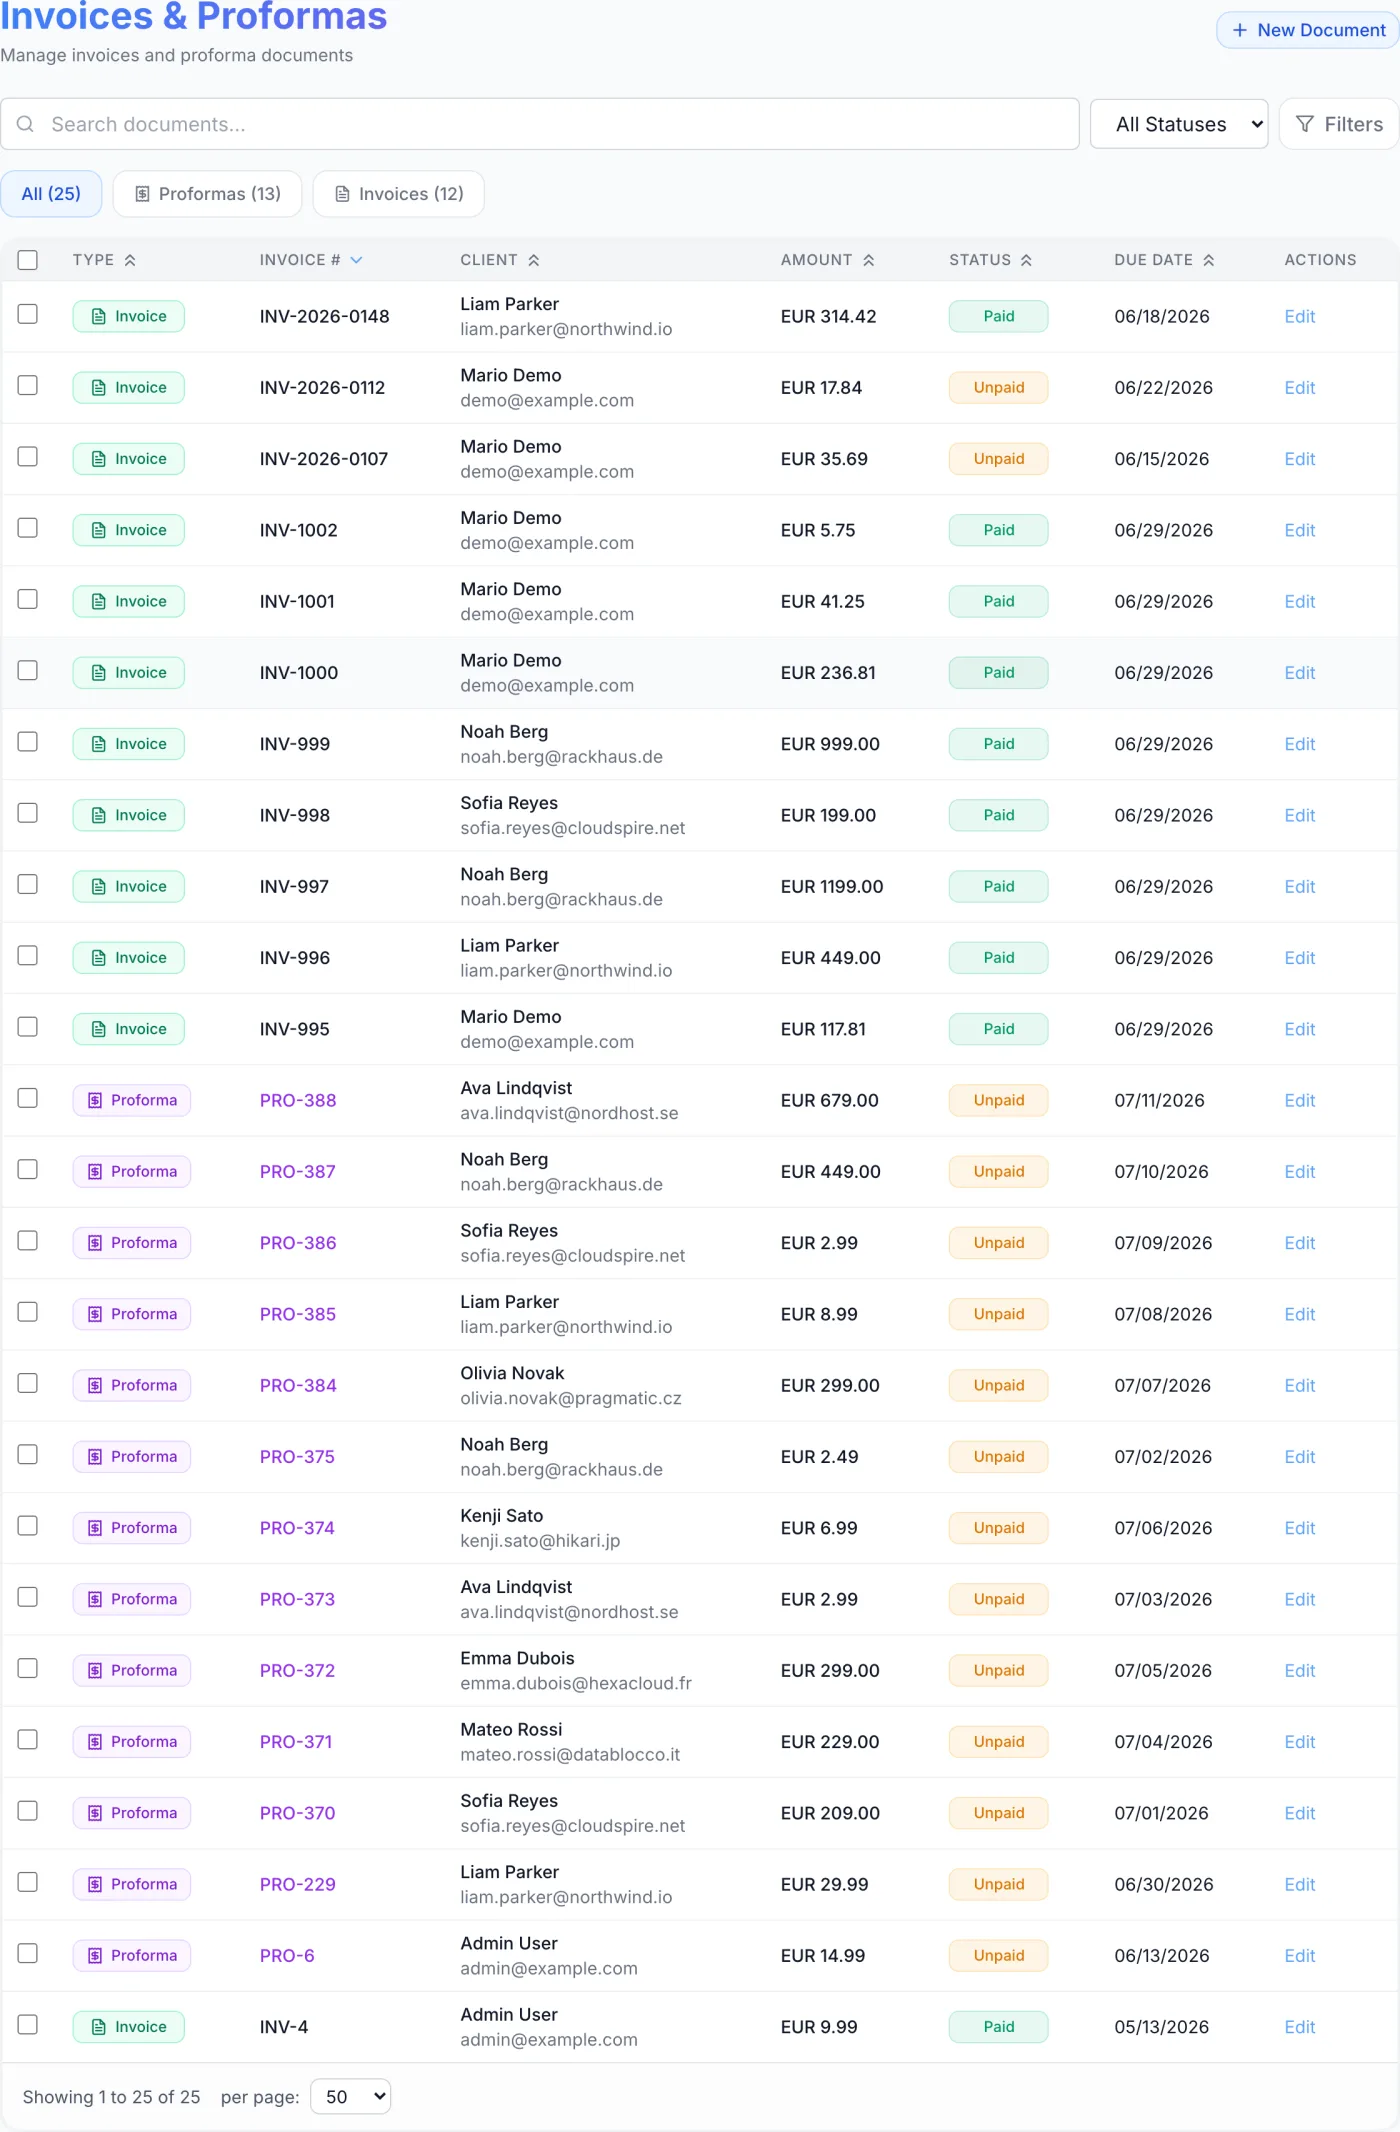The height and width of the screenshot is (2132, 1400).
Task: Toggle the select-all header checkbox
Action: (28, 260)
